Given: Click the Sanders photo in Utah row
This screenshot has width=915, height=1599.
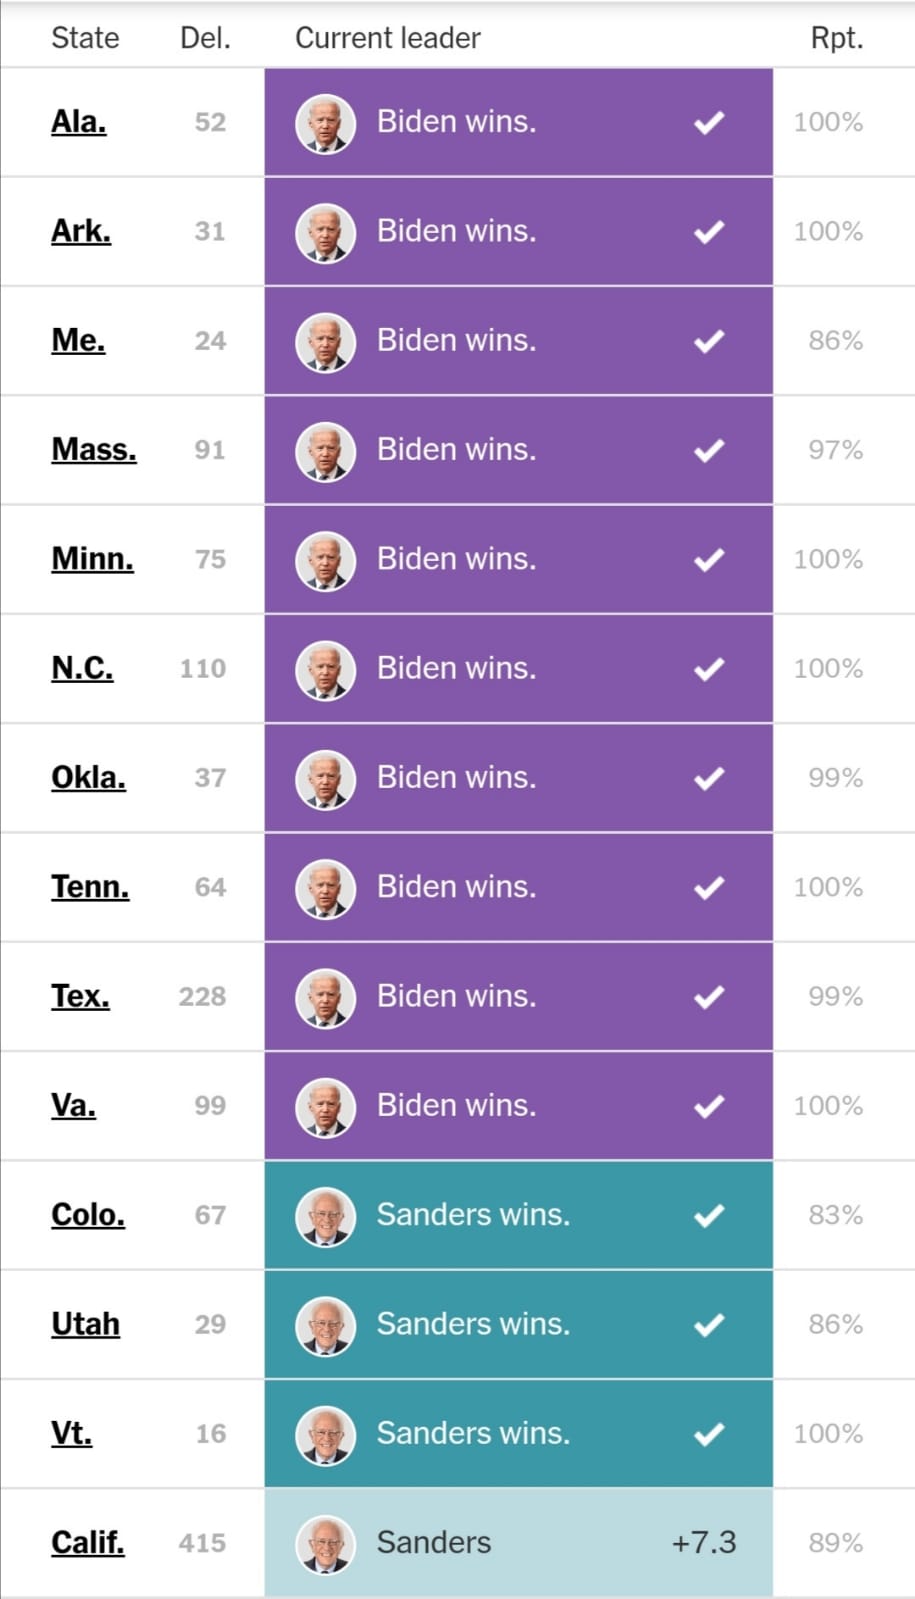Looking at the screenshot, I should coord(325,1325).
